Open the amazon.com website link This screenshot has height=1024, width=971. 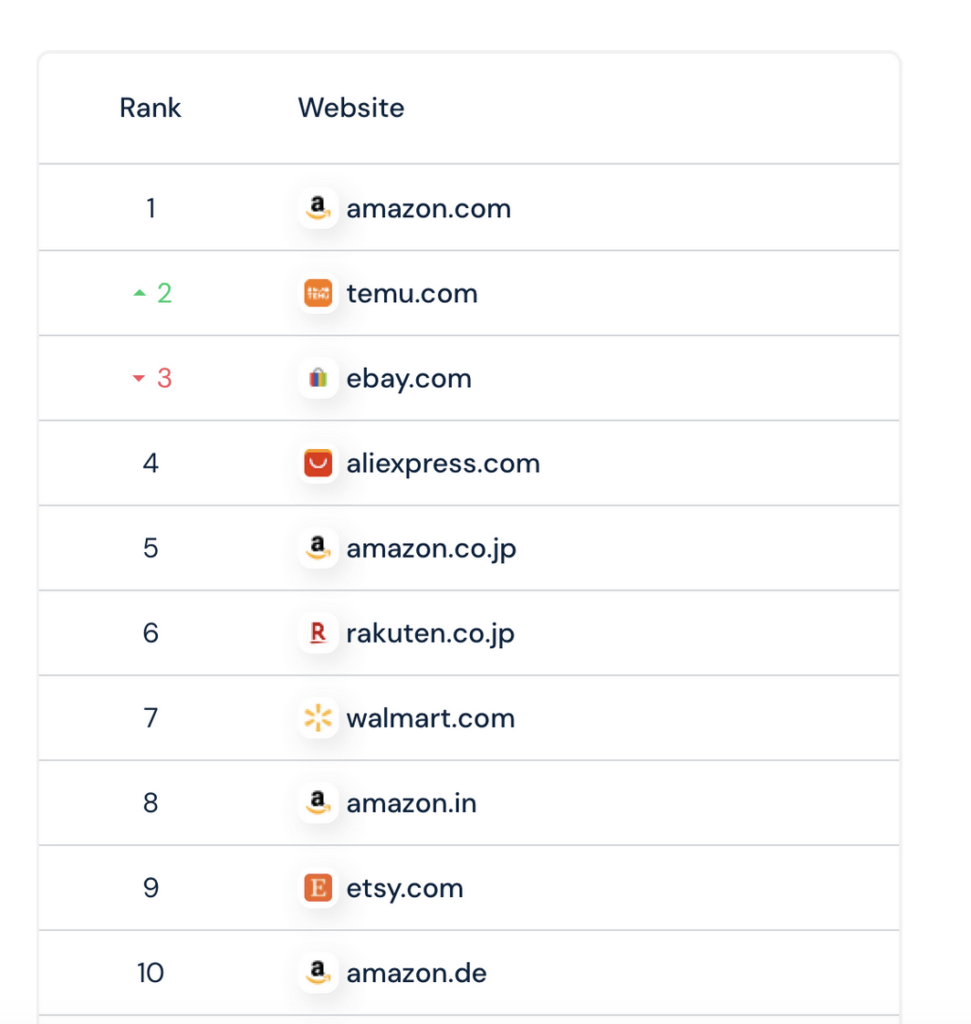(428, 209)
